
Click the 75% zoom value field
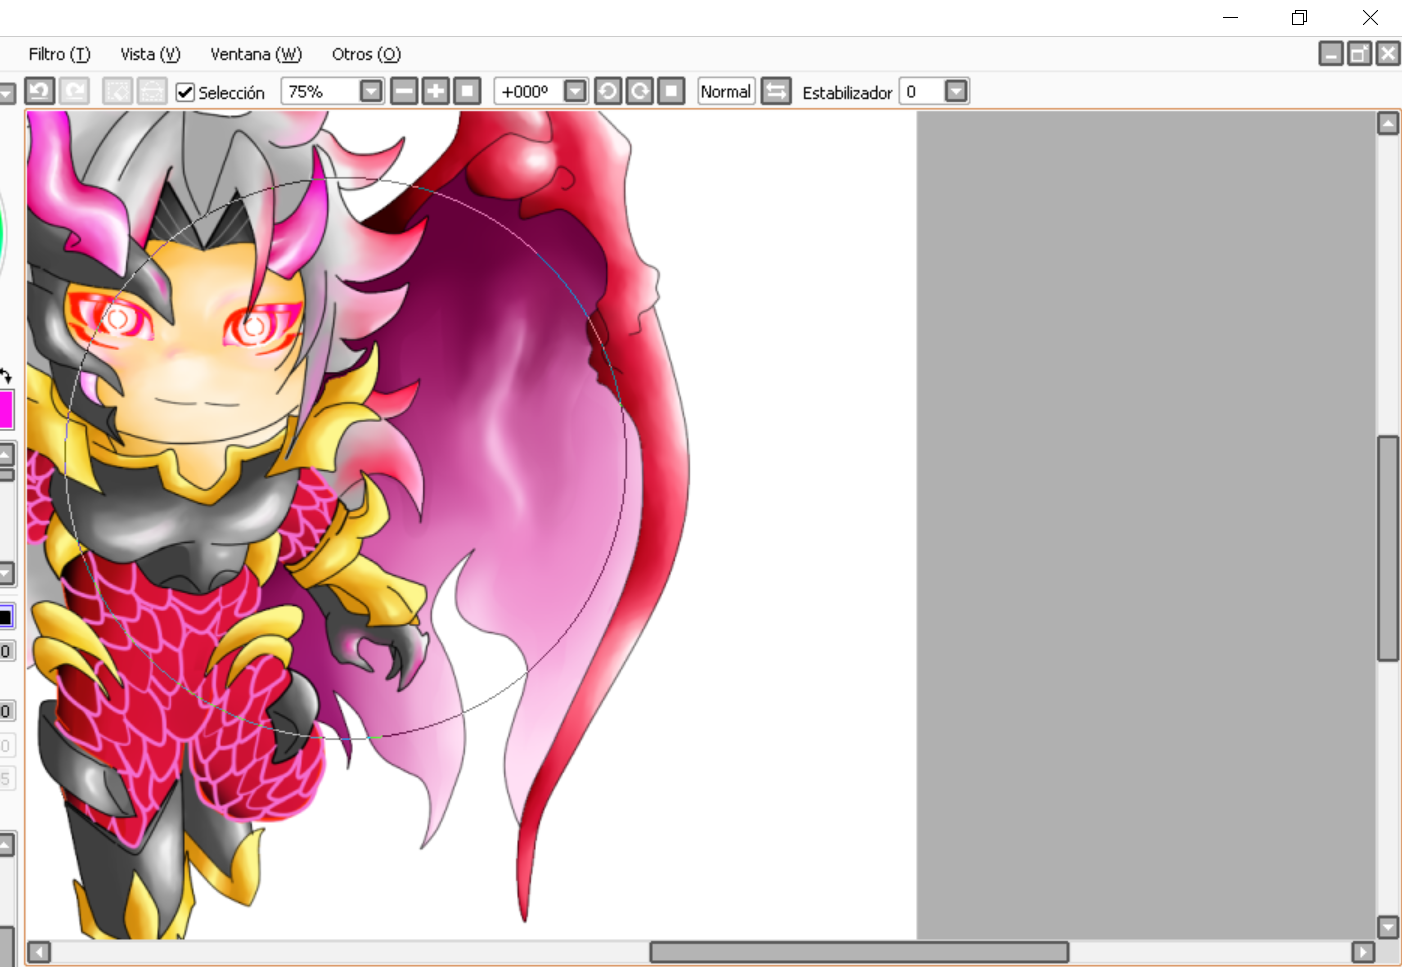coord(319,91)
